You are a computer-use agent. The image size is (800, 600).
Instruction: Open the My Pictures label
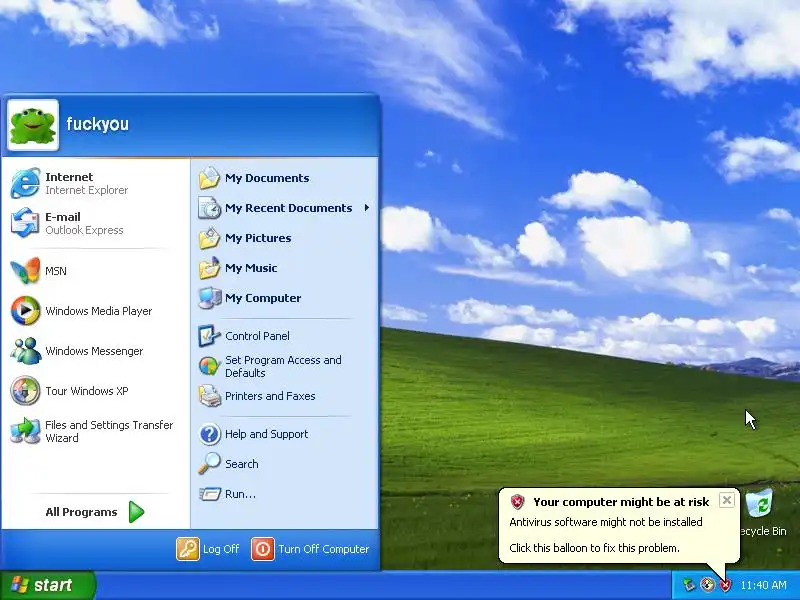coord(258,238)
